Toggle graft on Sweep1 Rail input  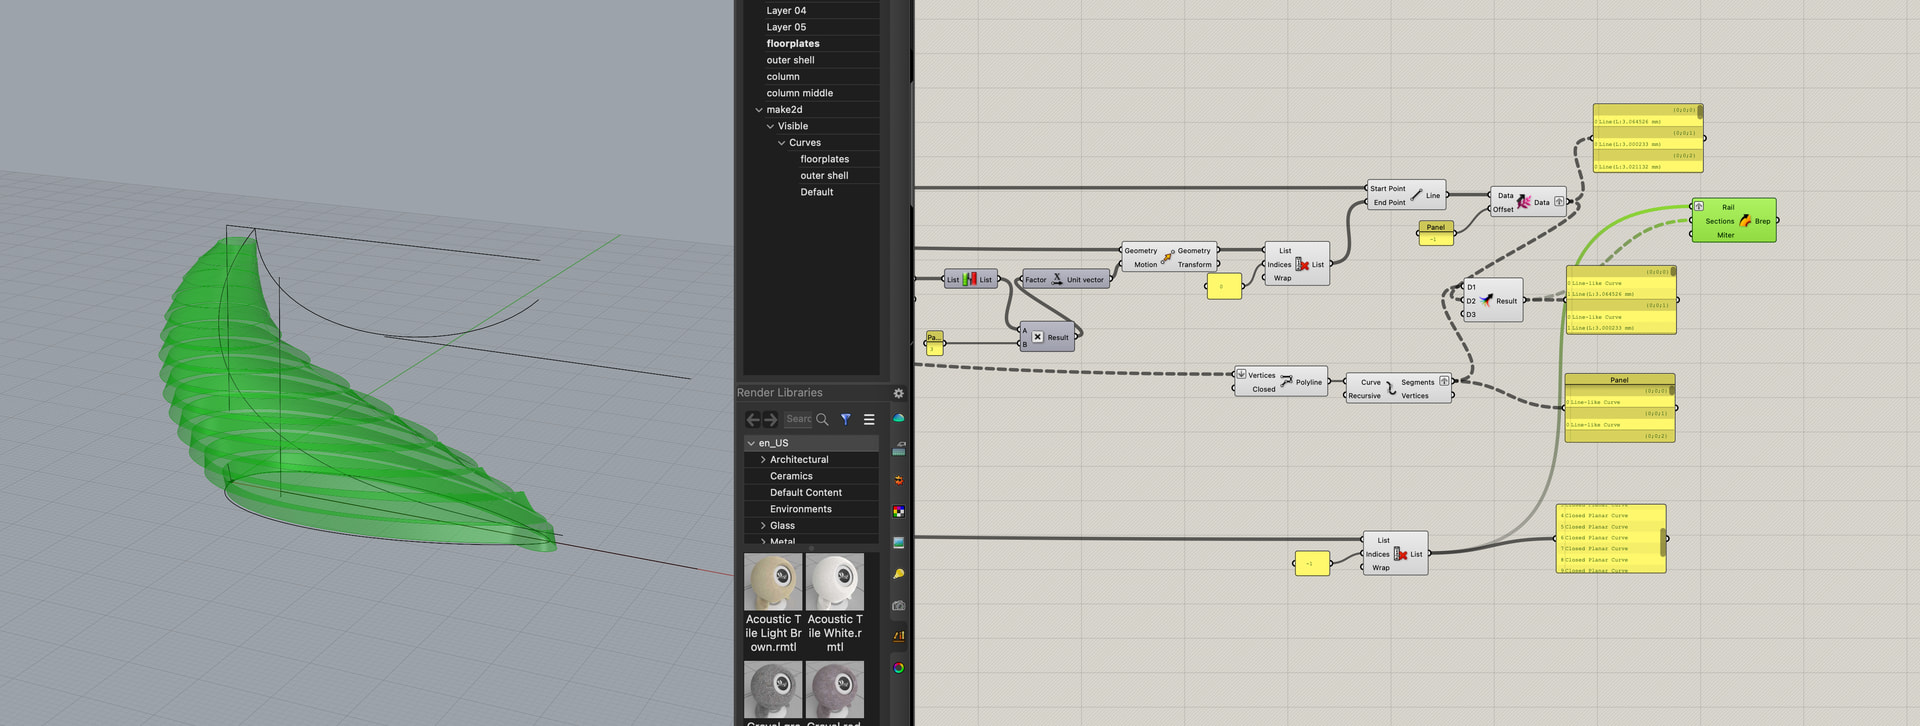pyautogui.click(x=1698, y=206)
